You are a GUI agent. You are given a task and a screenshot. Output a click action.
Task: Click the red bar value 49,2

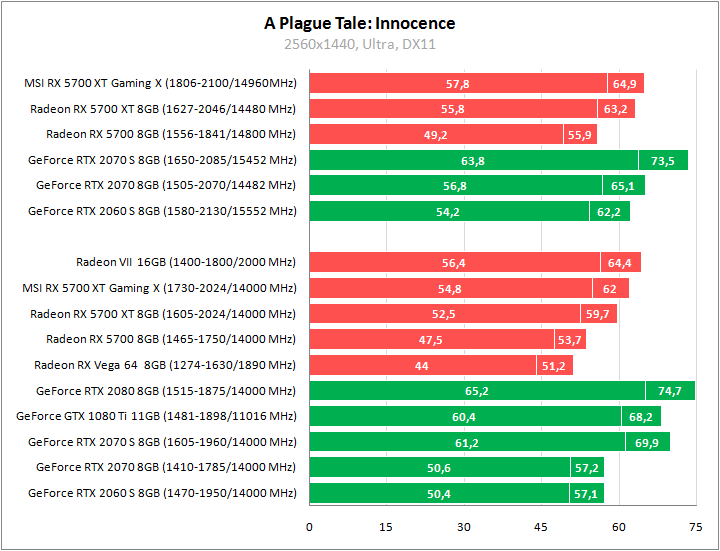coord(436,135)
